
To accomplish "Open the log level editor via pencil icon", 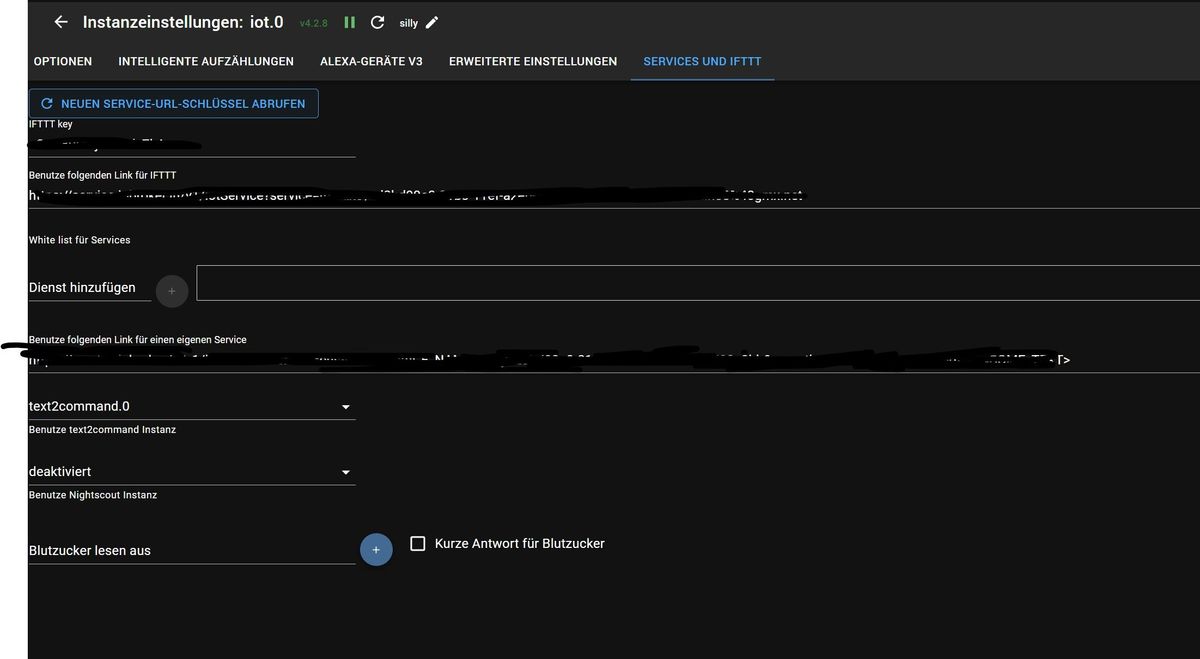I will (x=432, y=22).
